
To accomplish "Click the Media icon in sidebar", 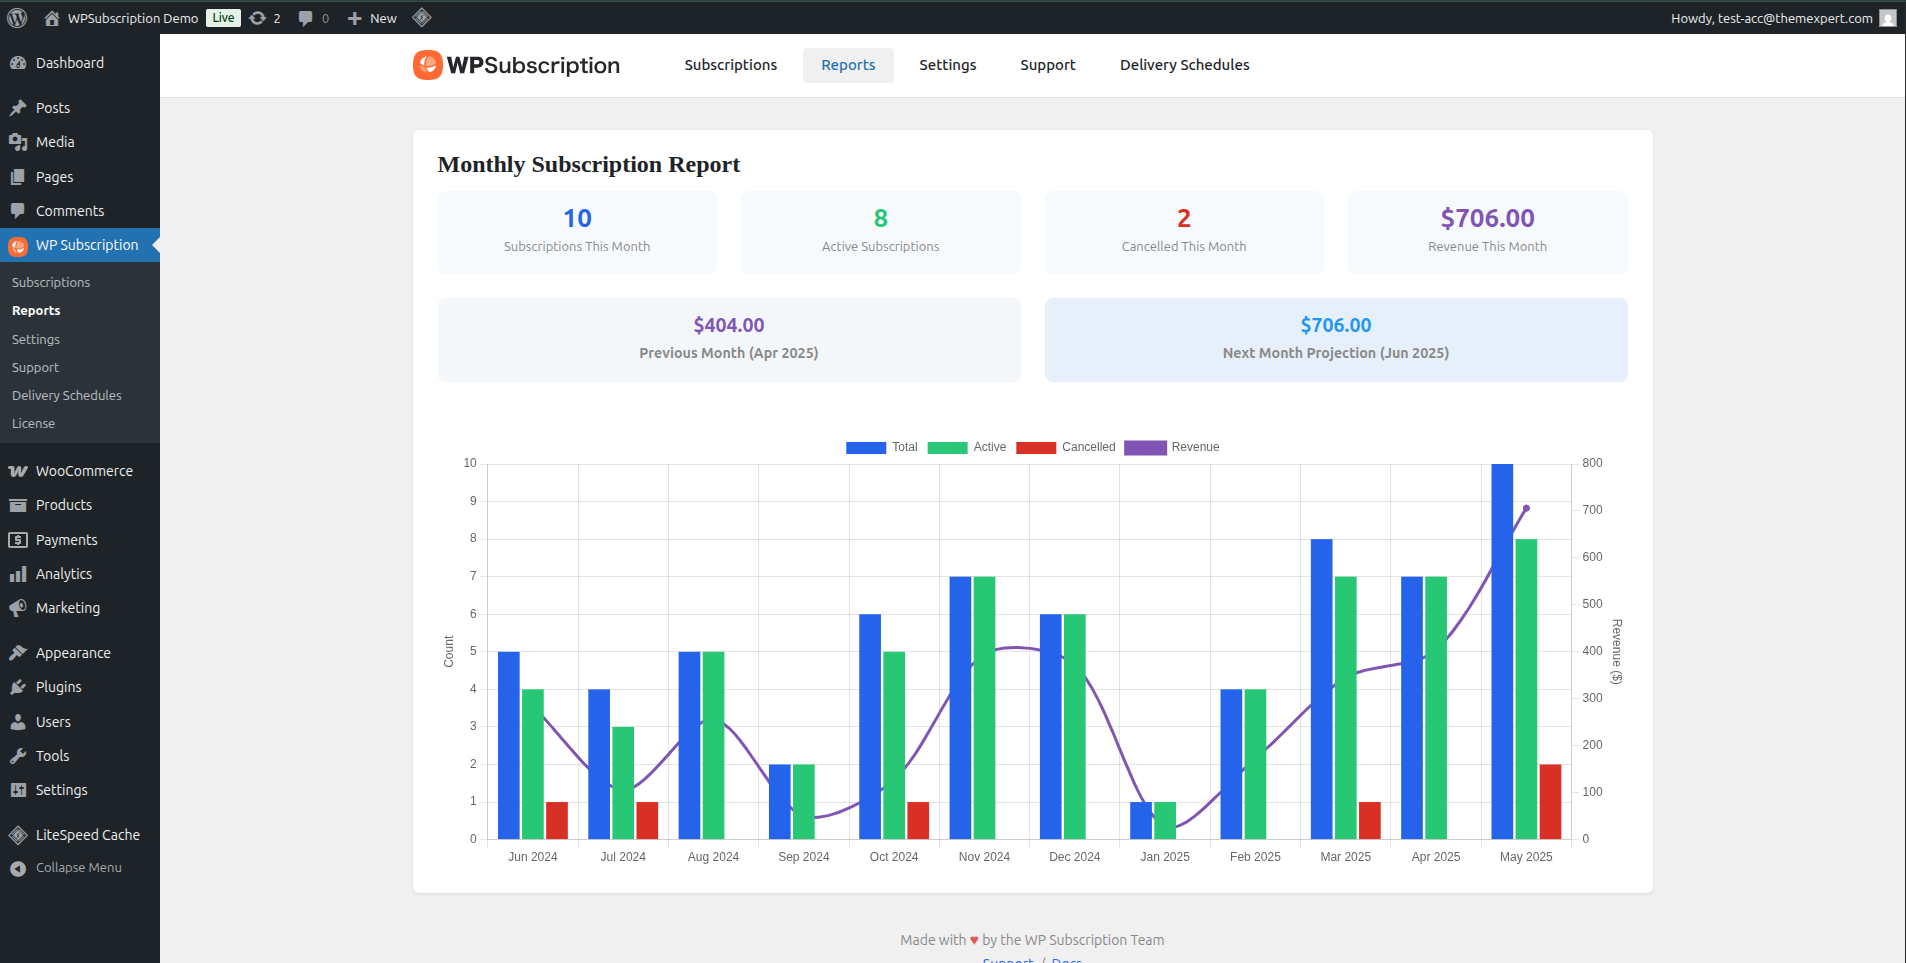I will click(18, 142).
